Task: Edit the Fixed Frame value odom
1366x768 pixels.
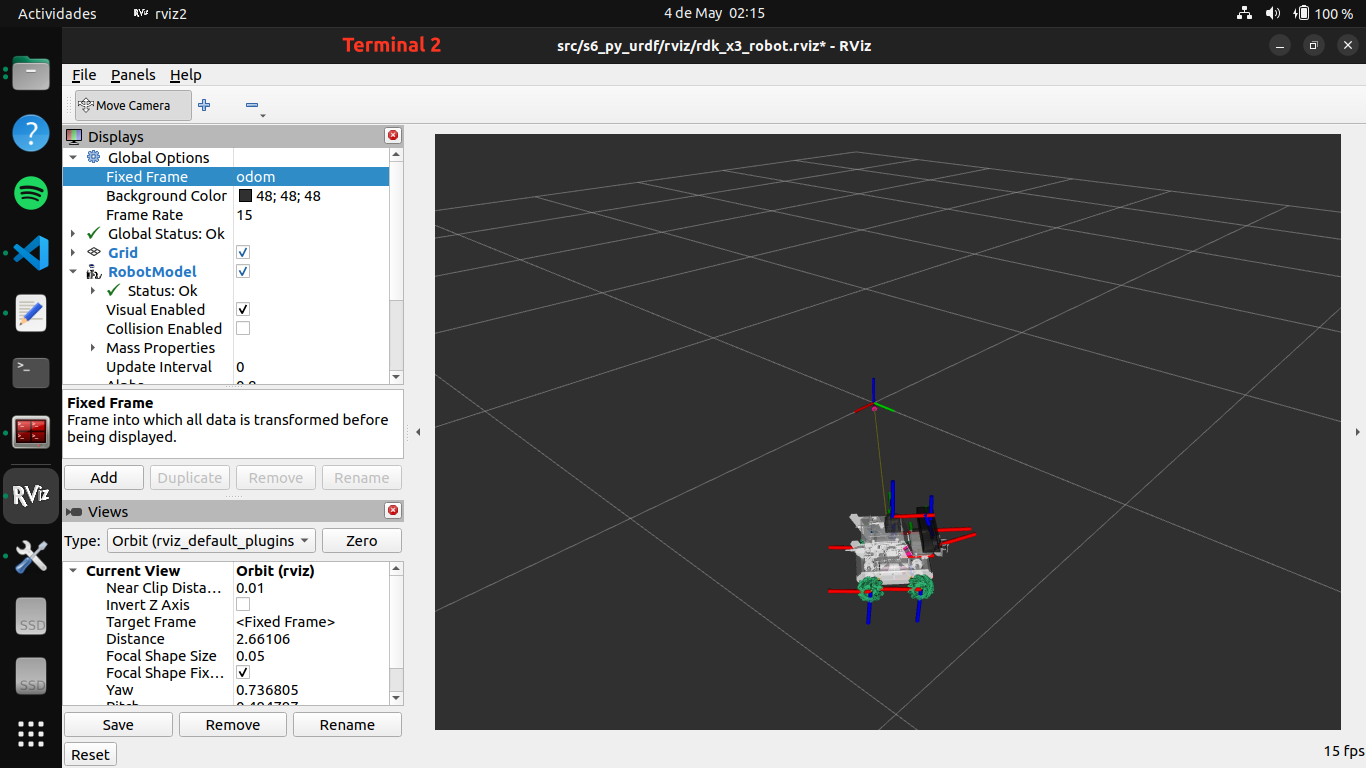Action: (x=311, y=176)
